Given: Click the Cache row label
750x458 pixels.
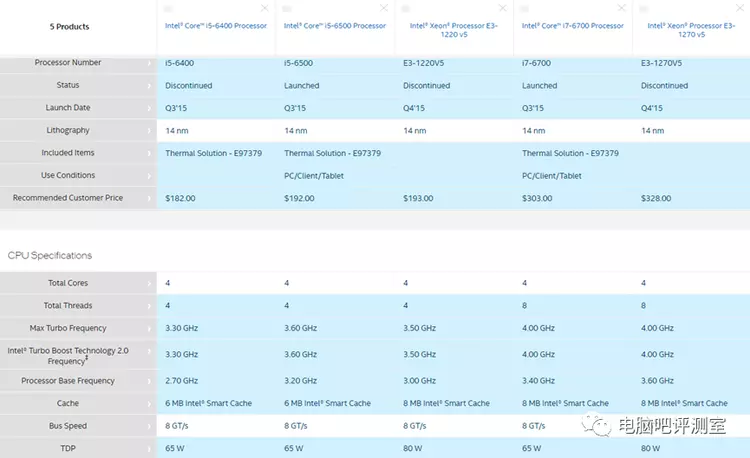Looking at the screenshot, I should pos(68,403).
